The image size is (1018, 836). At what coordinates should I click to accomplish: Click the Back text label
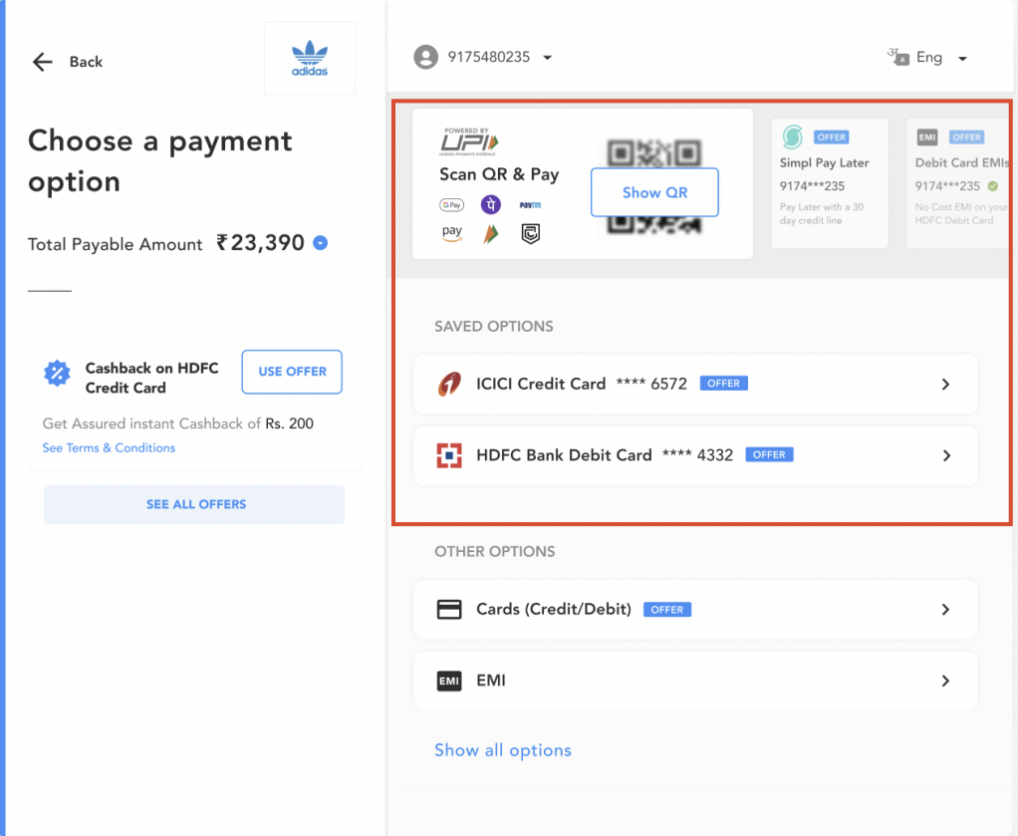pos(86,62)
